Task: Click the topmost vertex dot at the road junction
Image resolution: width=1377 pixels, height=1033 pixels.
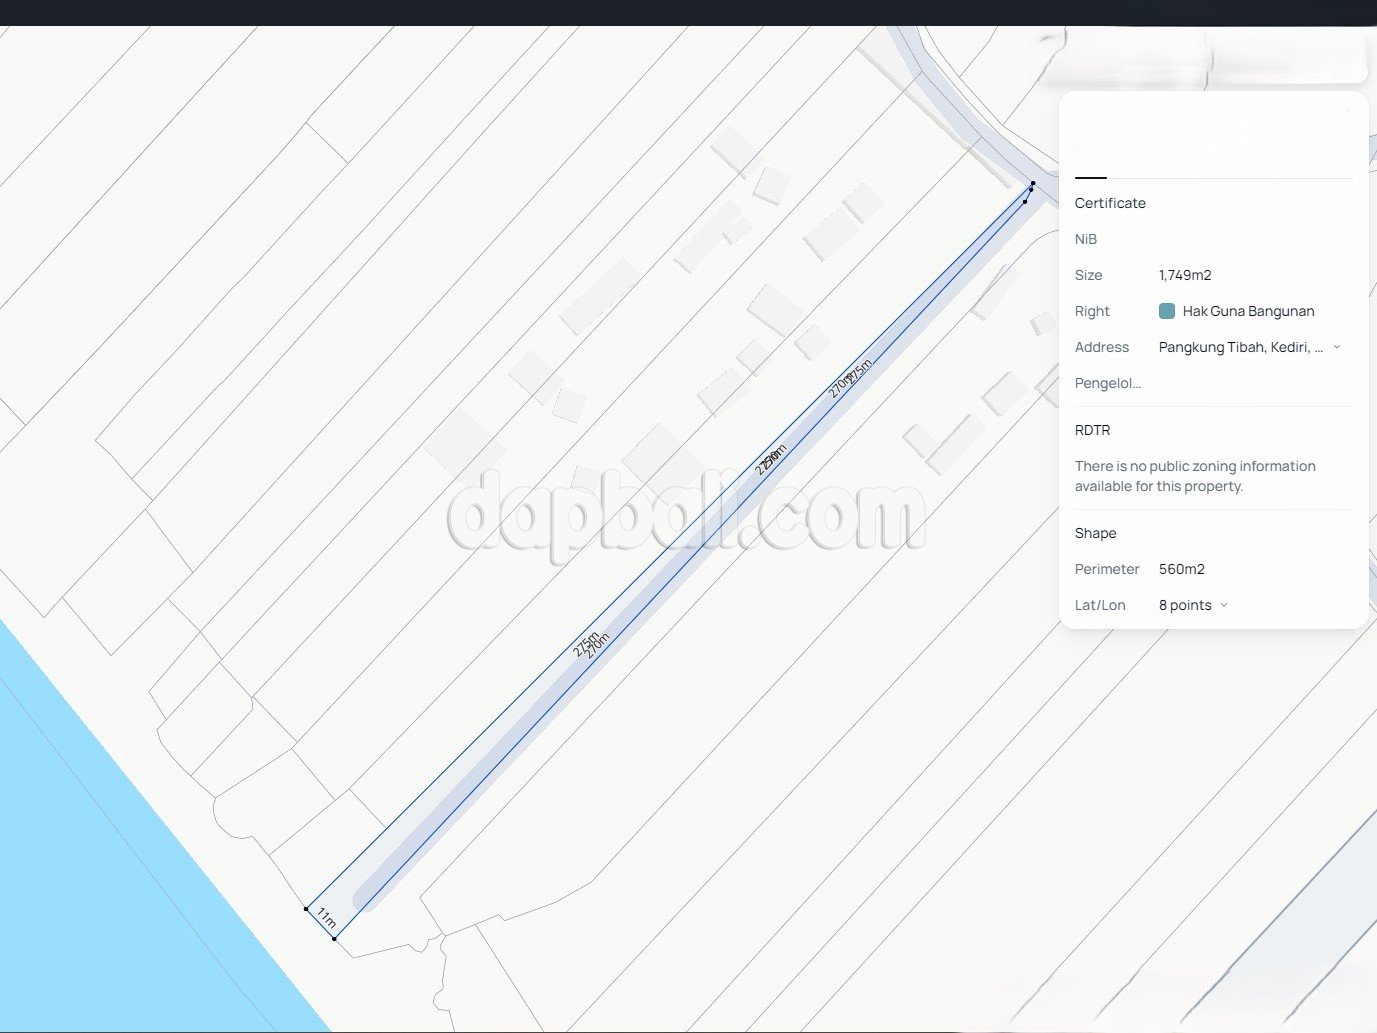Action: (x=1033, y=183)
